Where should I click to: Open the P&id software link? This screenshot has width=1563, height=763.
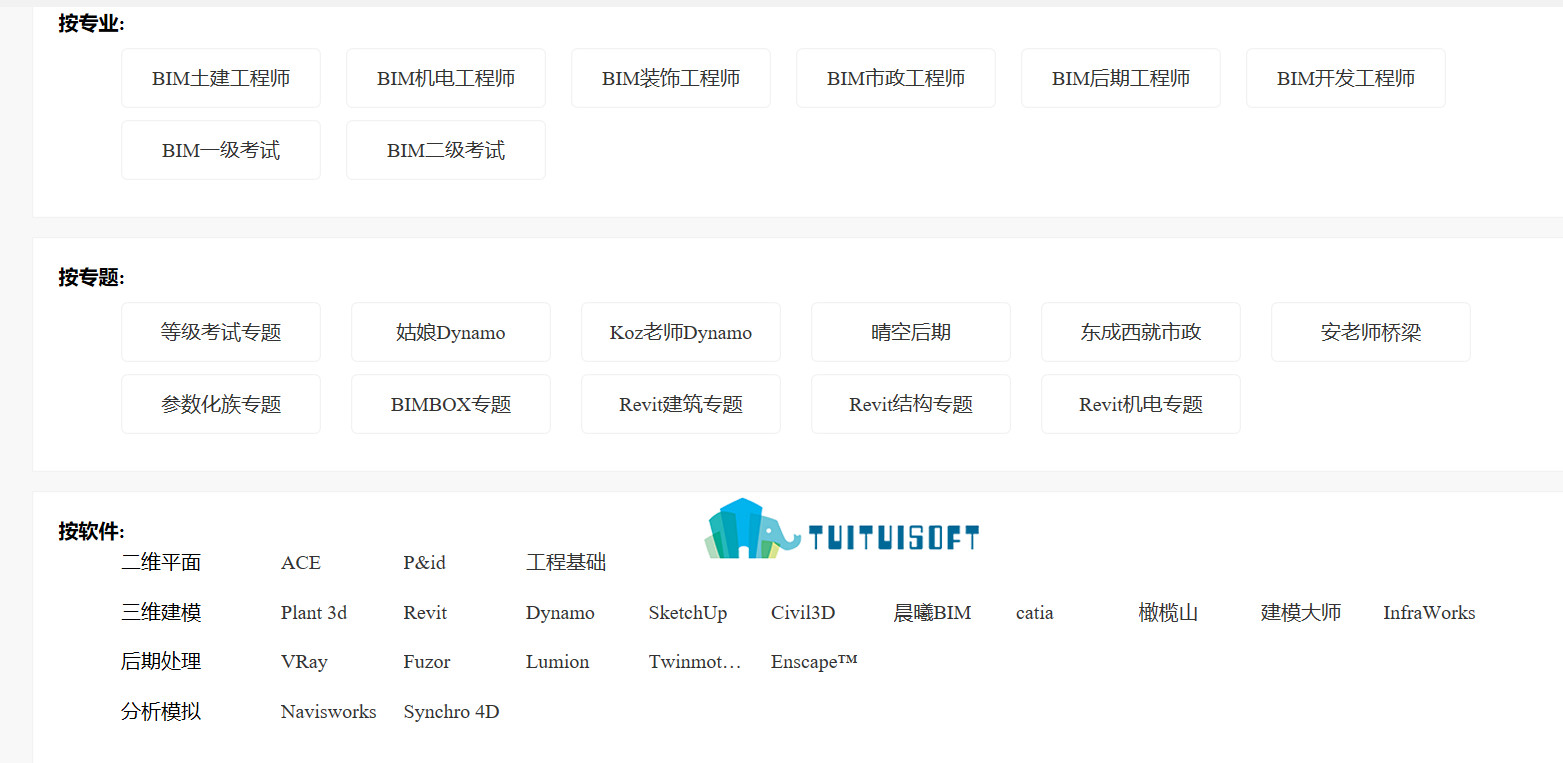425,563
